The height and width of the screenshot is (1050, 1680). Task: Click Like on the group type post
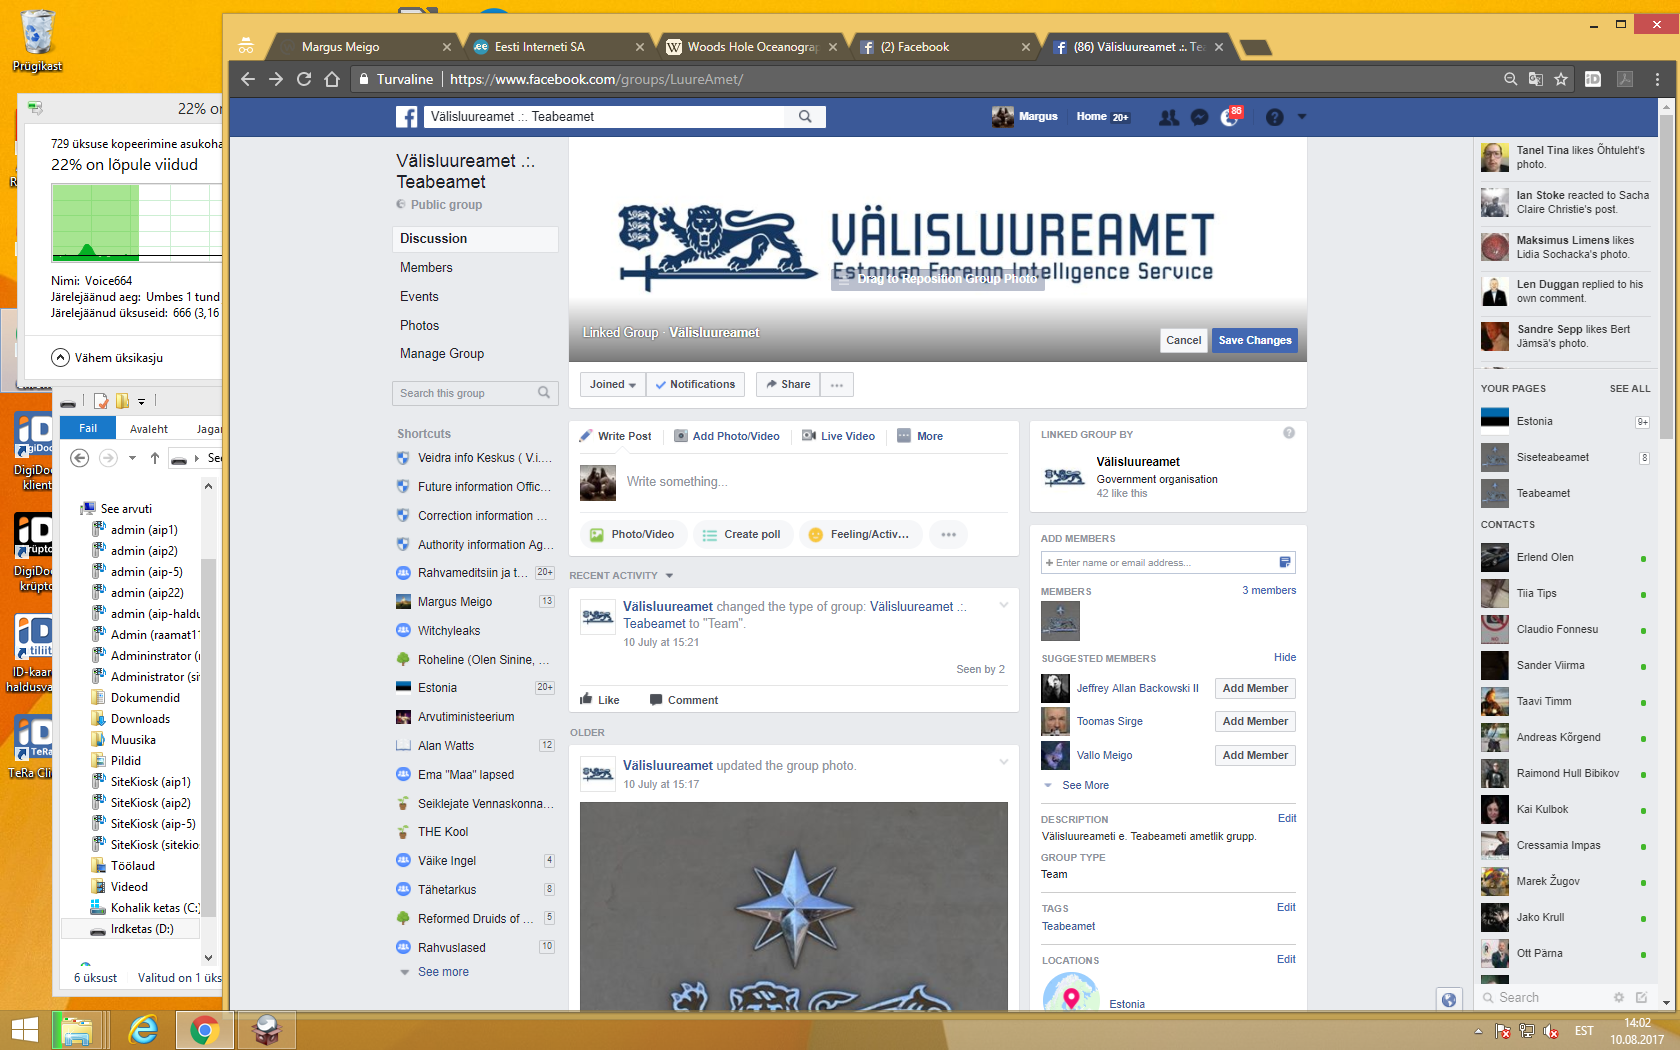coord(600,700)
